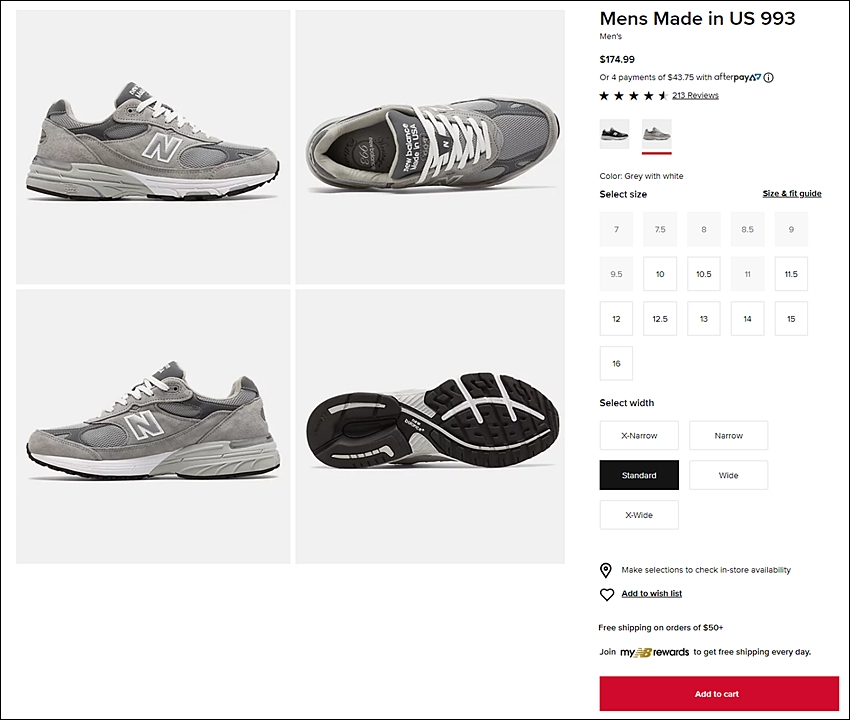Choose size 10
This screenshot has width=850, height=720.
tap(660, 274)
